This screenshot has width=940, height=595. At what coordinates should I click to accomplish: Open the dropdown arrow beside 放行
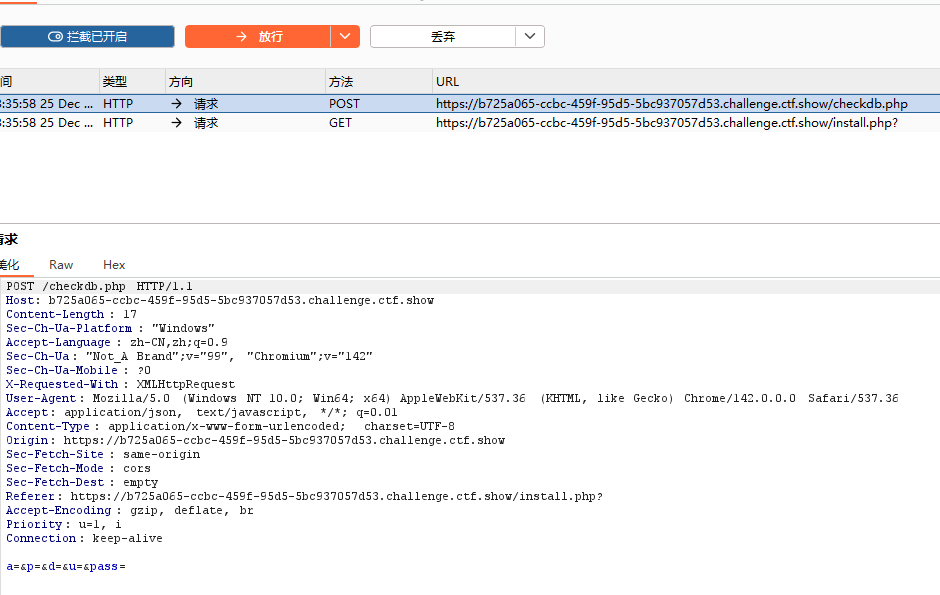click(345, 37)
